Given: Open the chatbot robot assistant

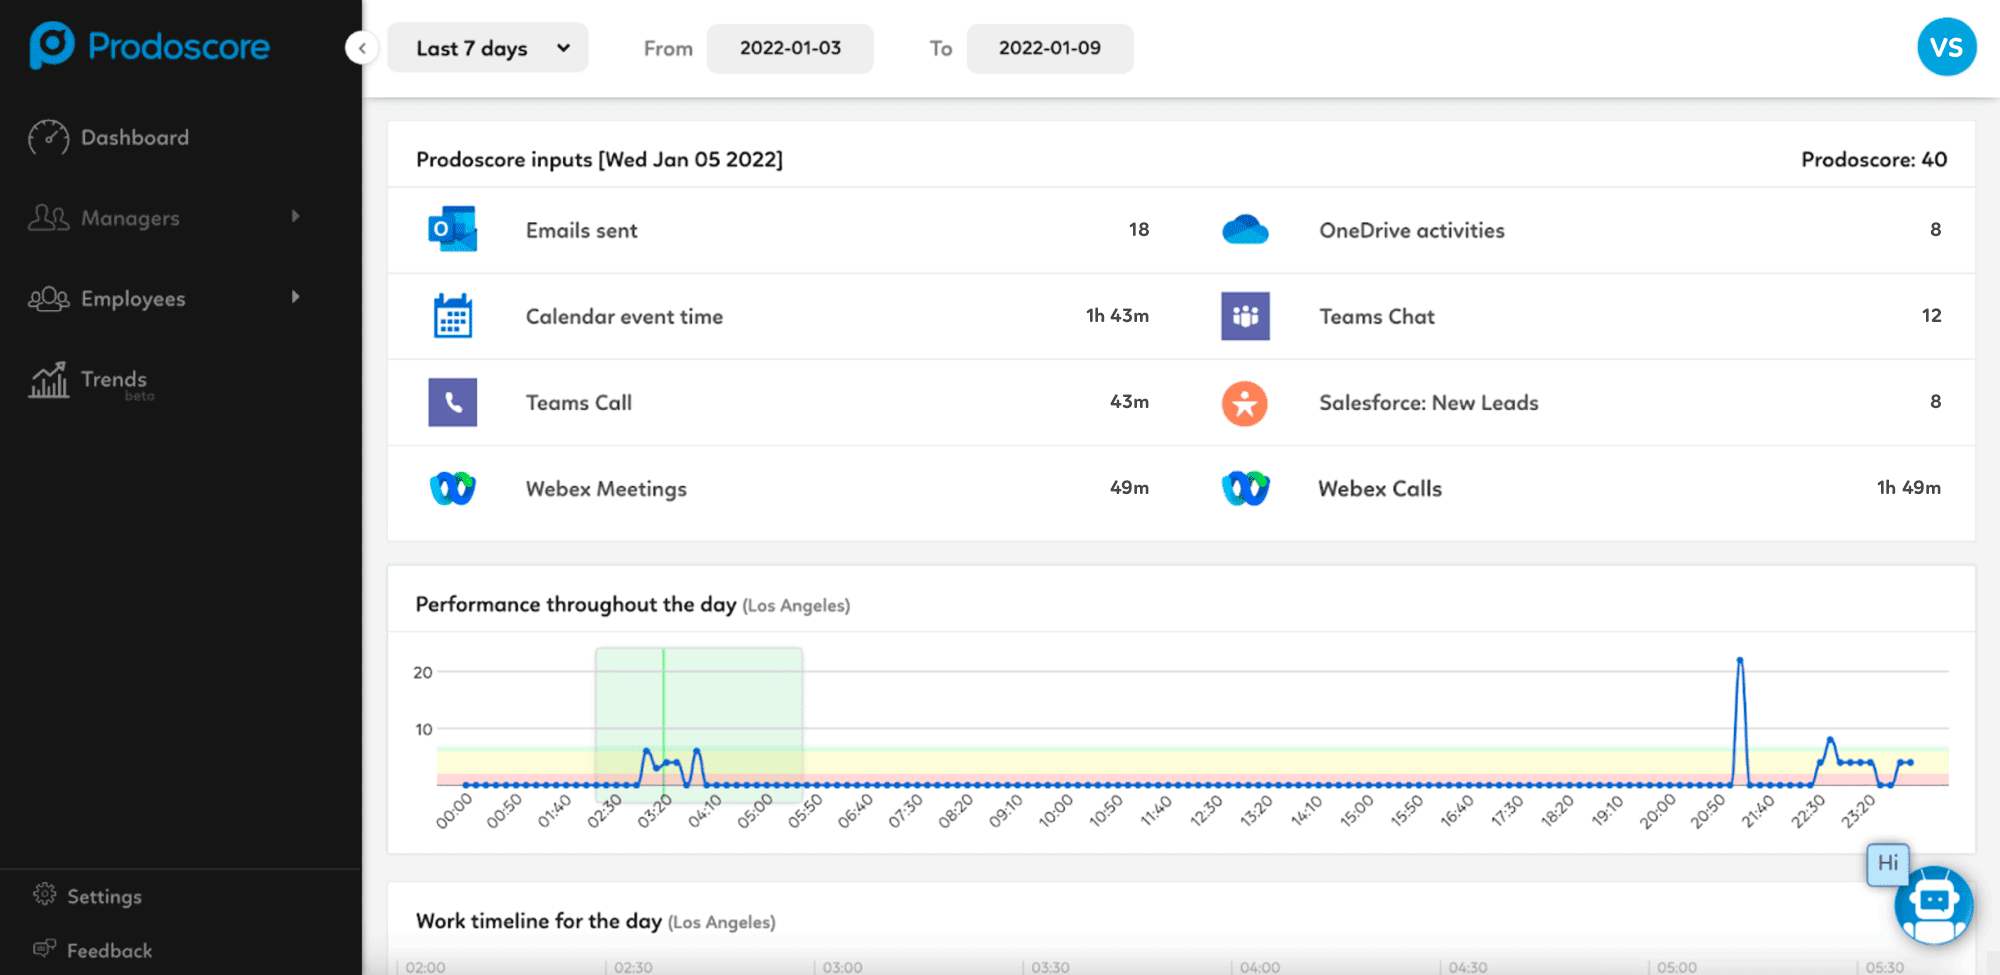Looking at the screenshot, I should (1934, 905).
